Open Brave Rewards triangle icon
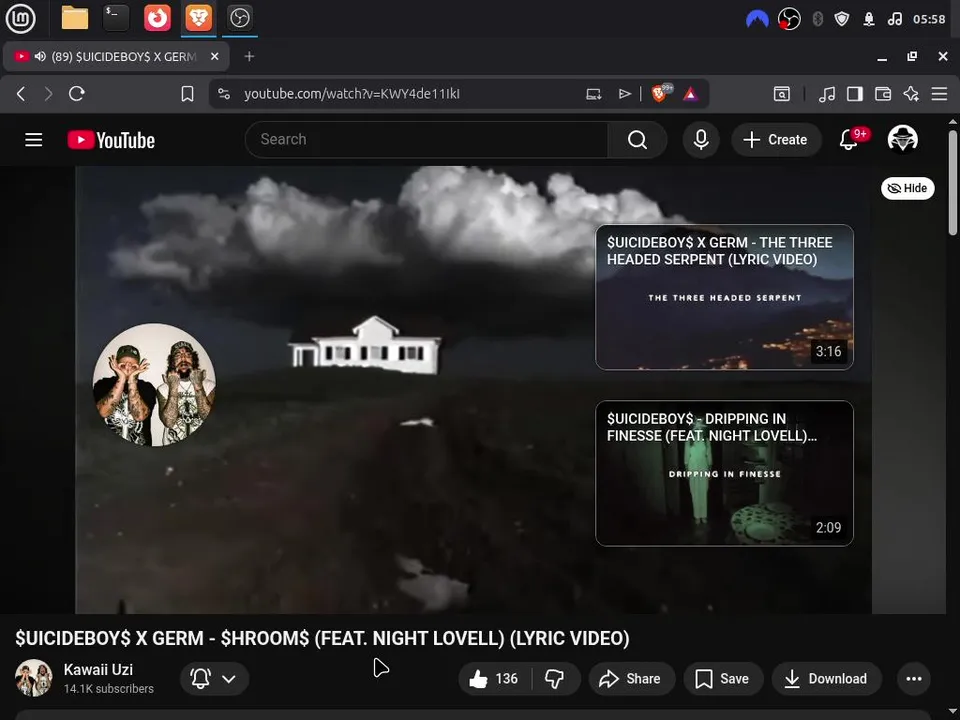960x720 pixels. pos(691,94)
